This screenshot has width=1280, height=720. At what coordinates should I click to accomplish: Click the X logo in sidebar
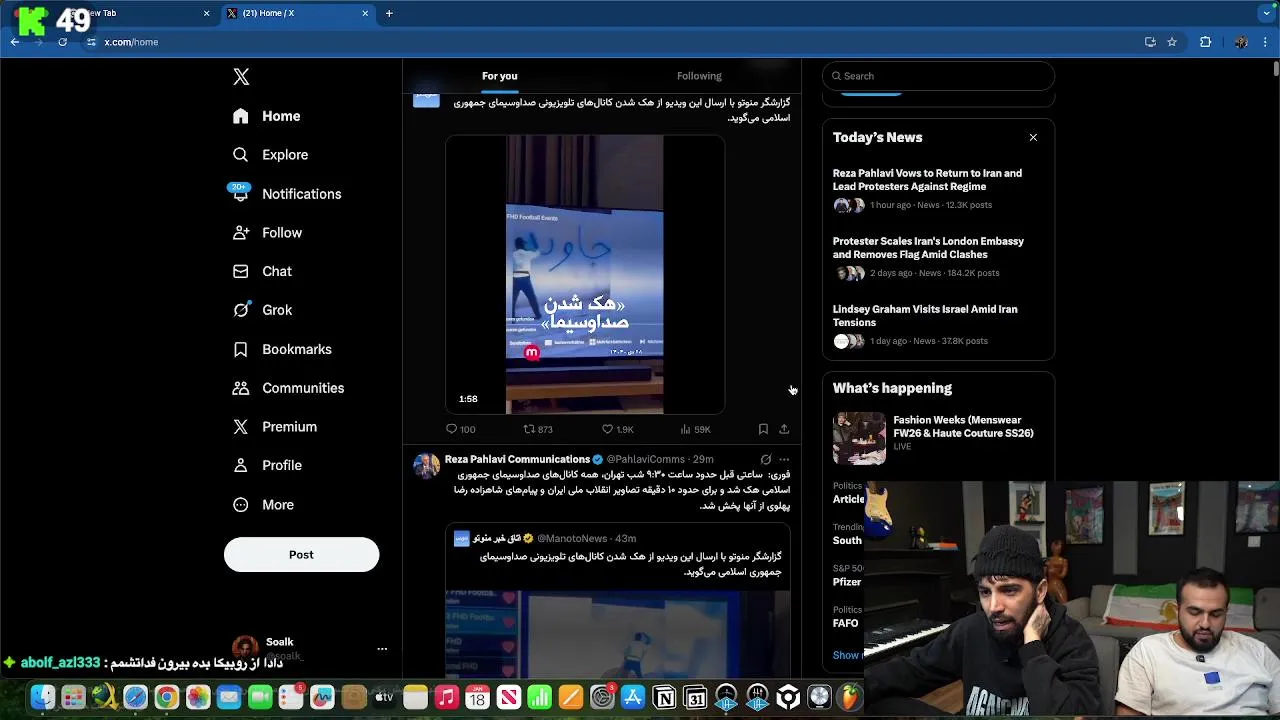point(241,77)
